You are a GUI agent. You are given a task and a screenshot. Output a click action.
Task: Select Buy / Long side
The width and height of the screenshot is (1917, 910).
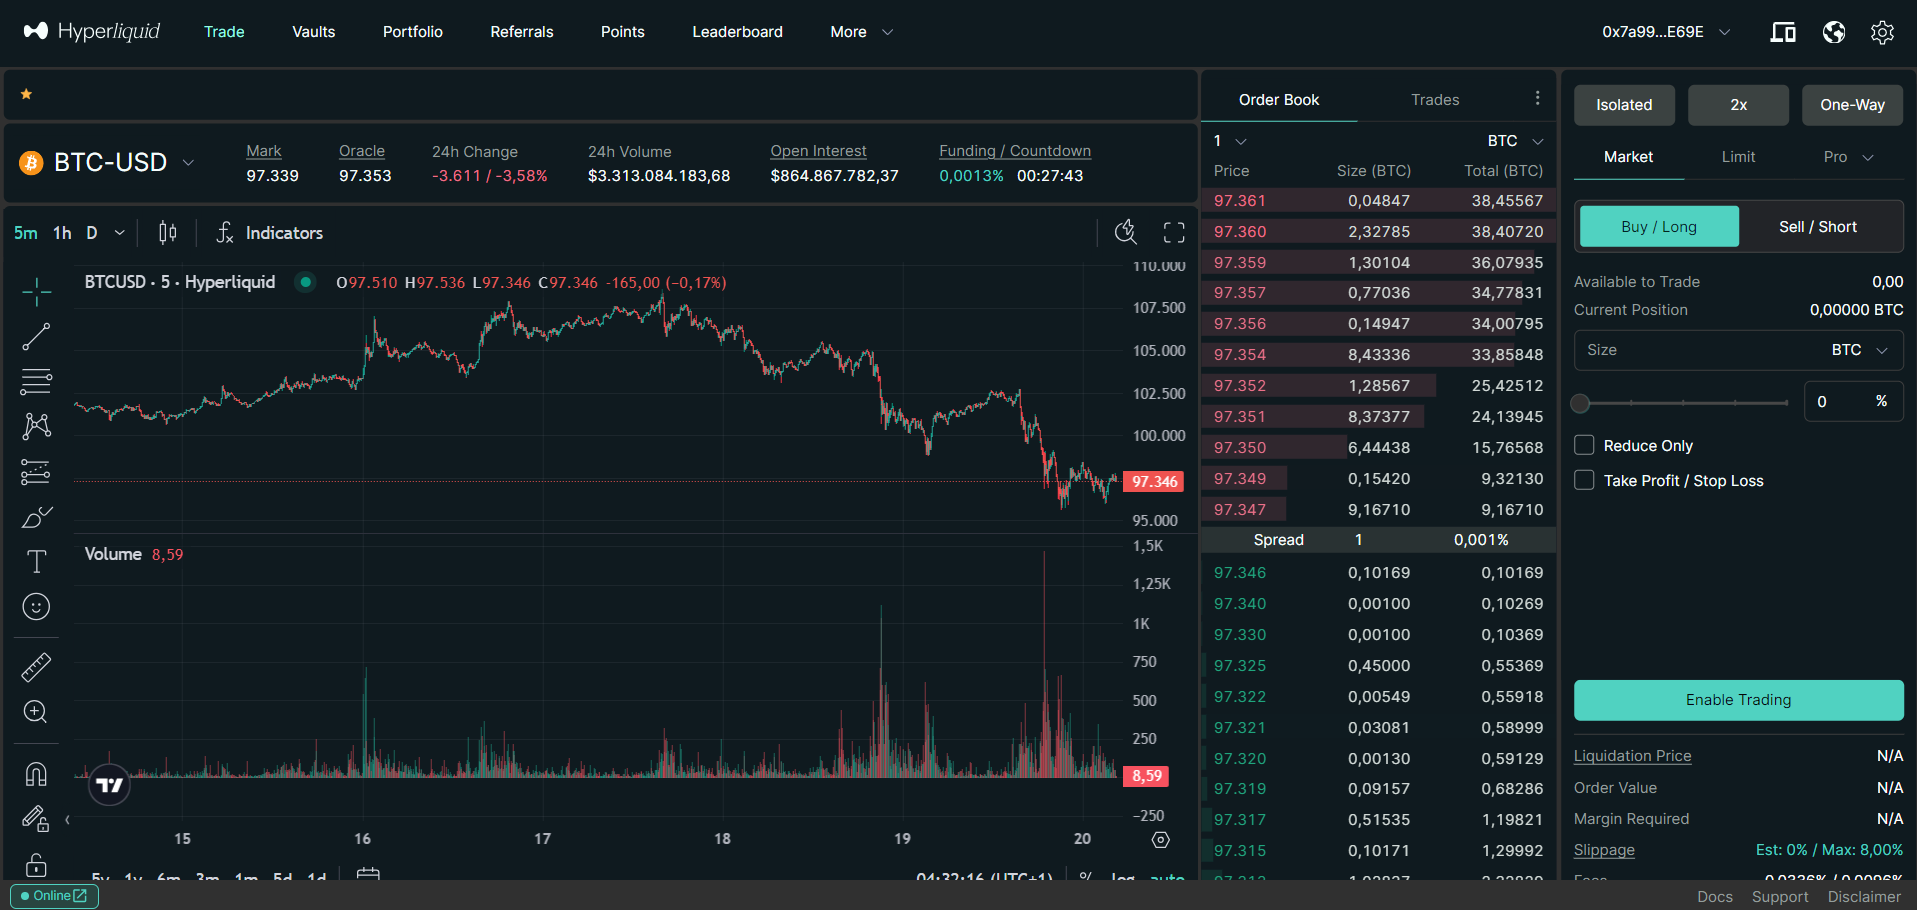tap(1659, 227)
